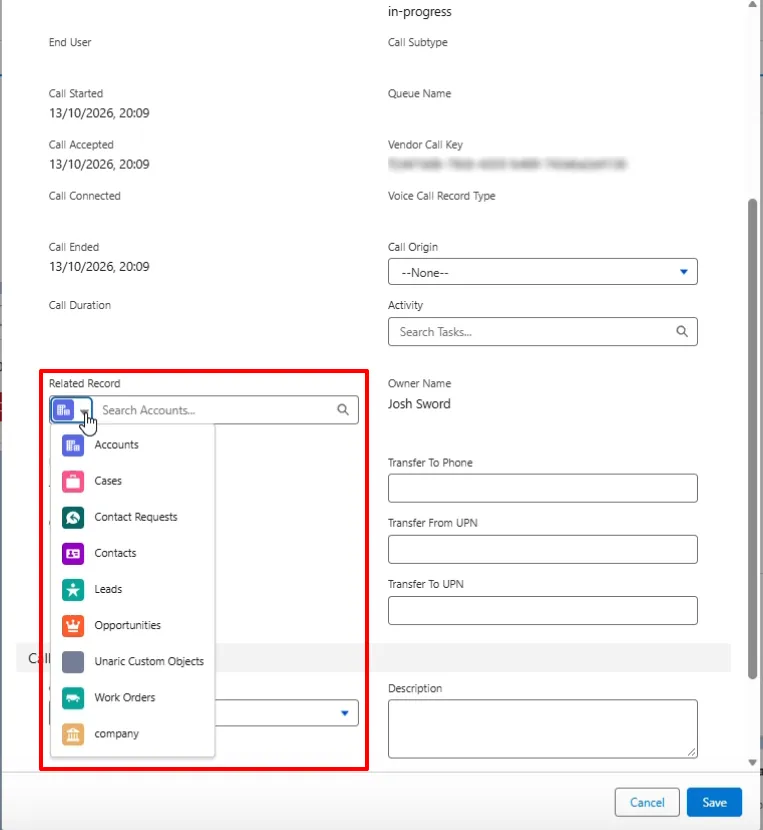Choose Contact Requests in the list

coord(132,517)
